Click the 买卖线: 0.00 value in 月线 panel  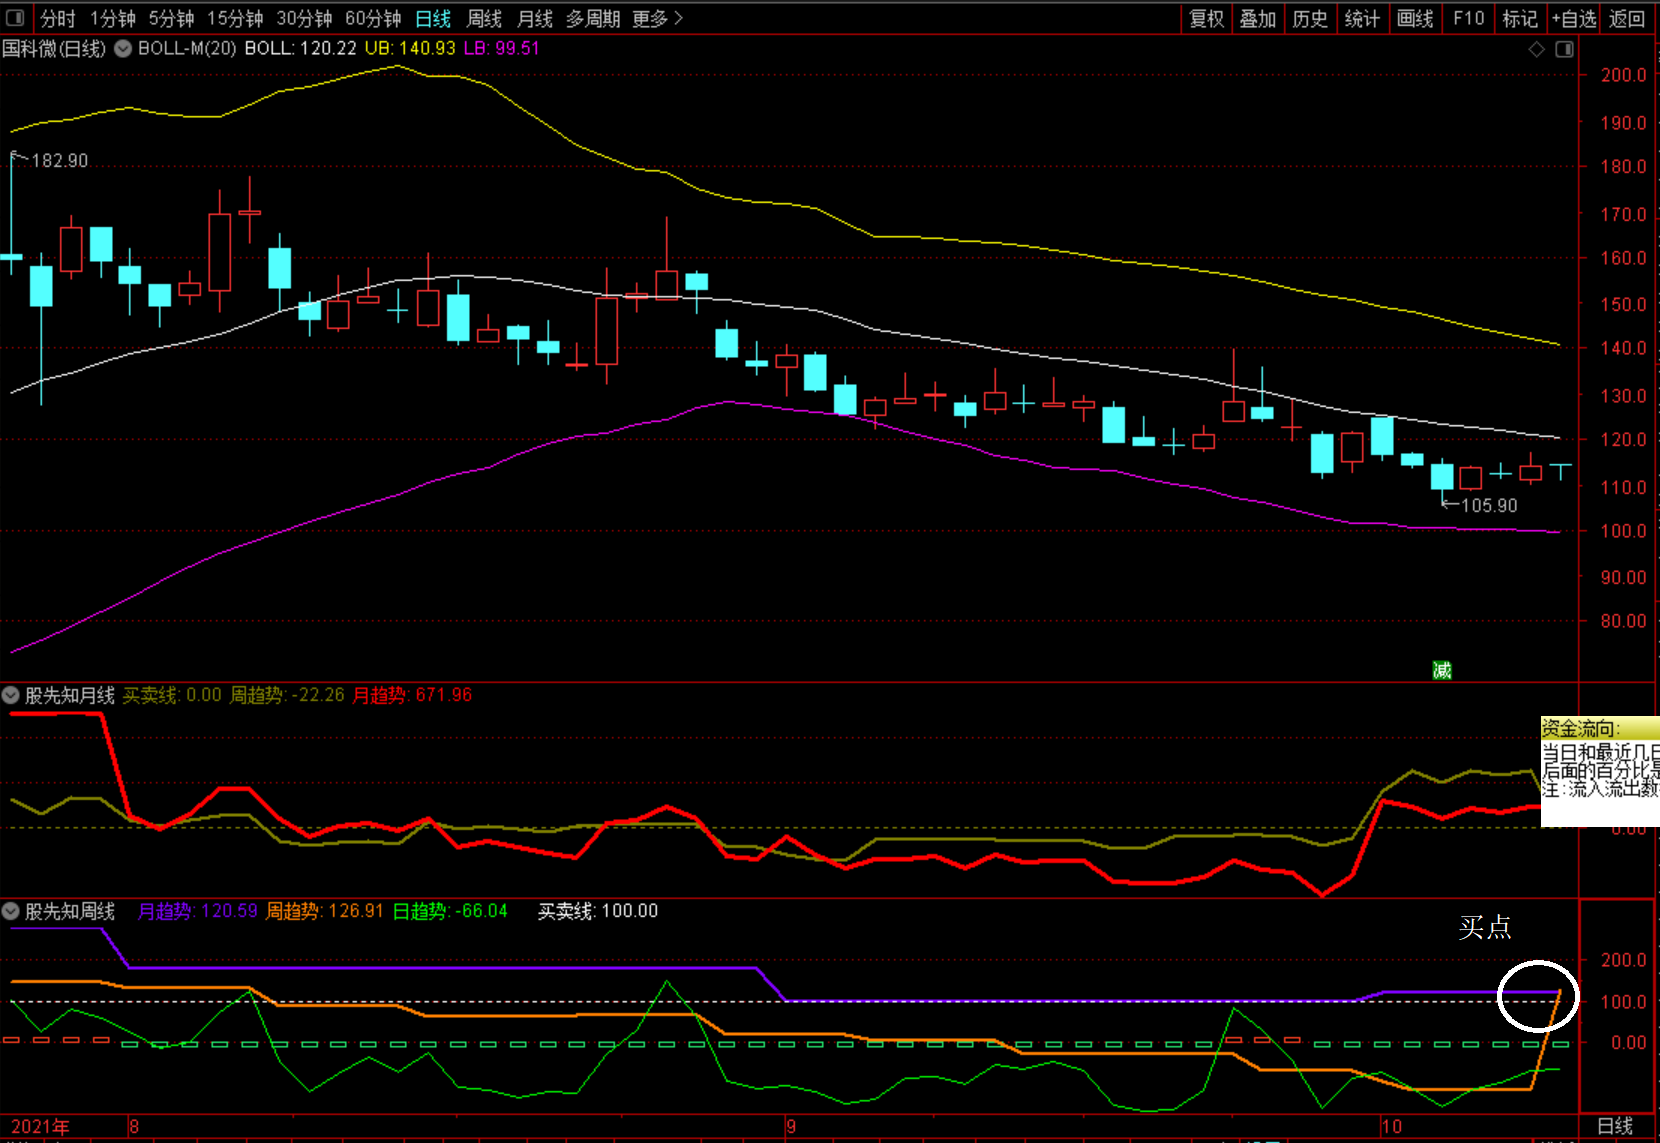172,694
